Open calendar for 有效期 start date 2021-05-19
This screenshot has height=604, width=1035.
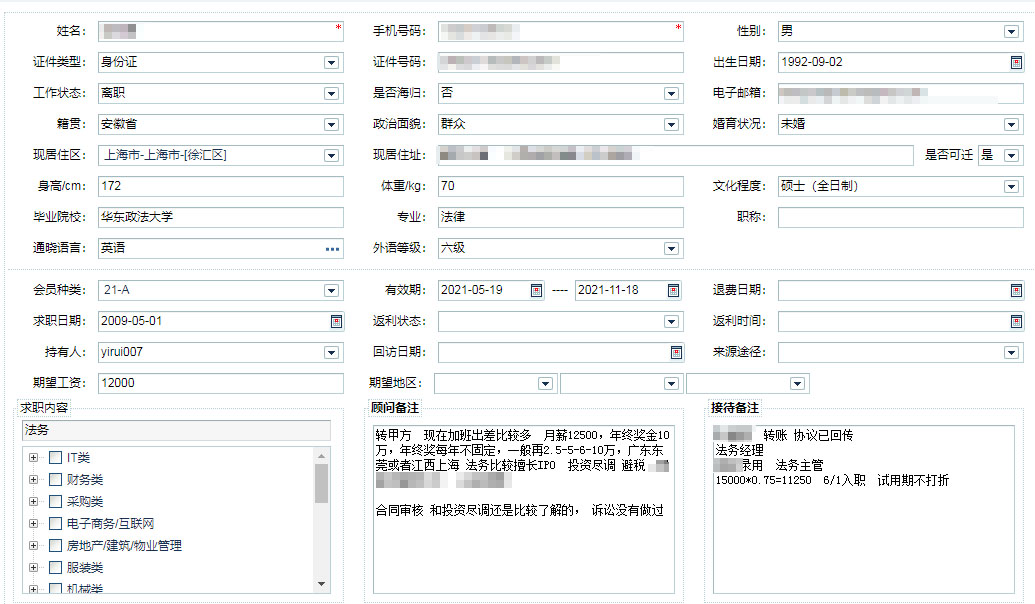(x=537, y=290)
